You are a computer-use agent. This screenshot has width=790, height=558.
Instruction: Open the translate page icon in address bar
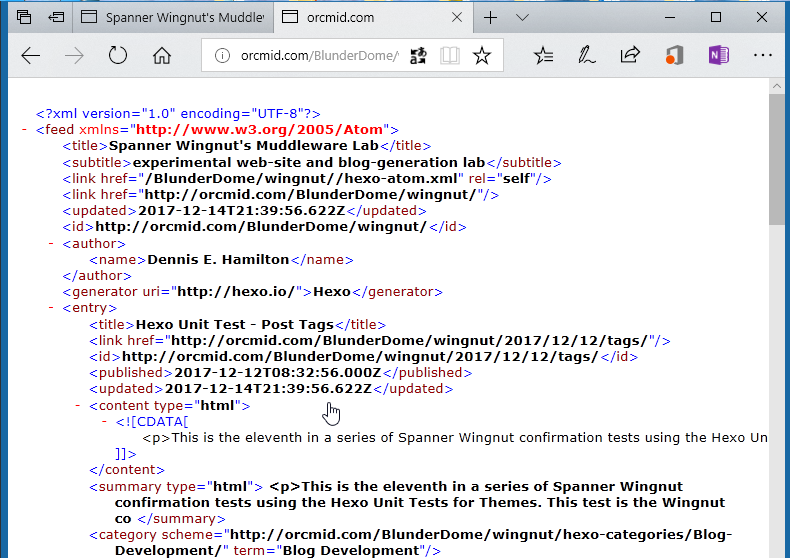[x=418, y=56]
